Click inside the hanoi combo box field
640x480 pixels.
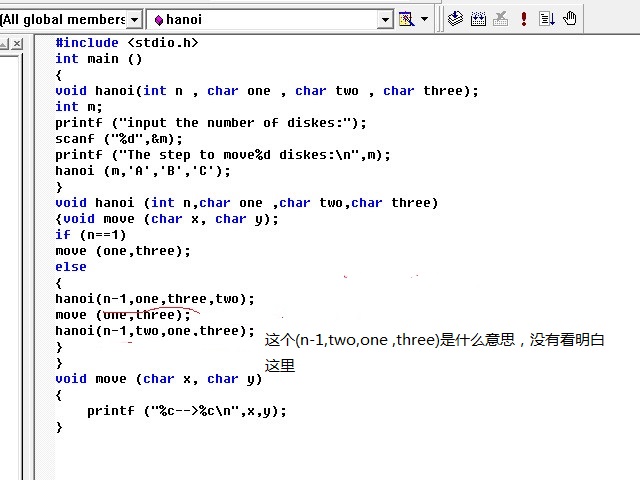pos(260,19)
